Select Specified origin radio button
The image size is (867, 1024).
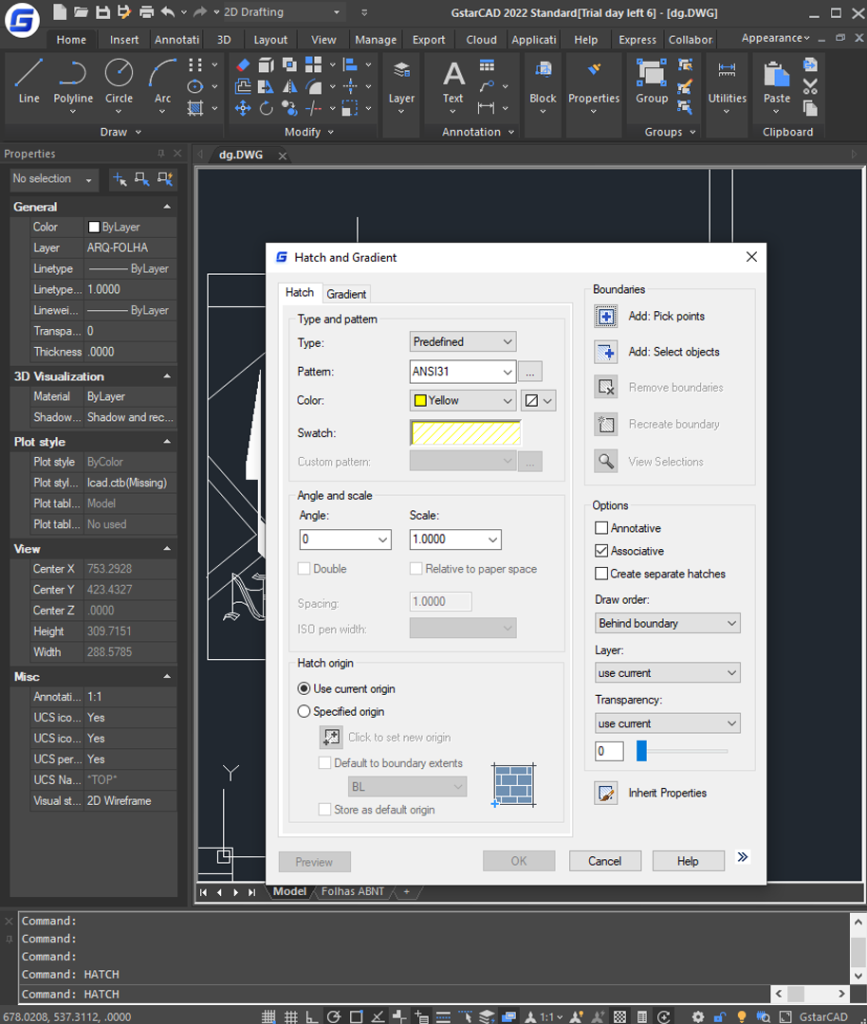click(x=304, y=711)
